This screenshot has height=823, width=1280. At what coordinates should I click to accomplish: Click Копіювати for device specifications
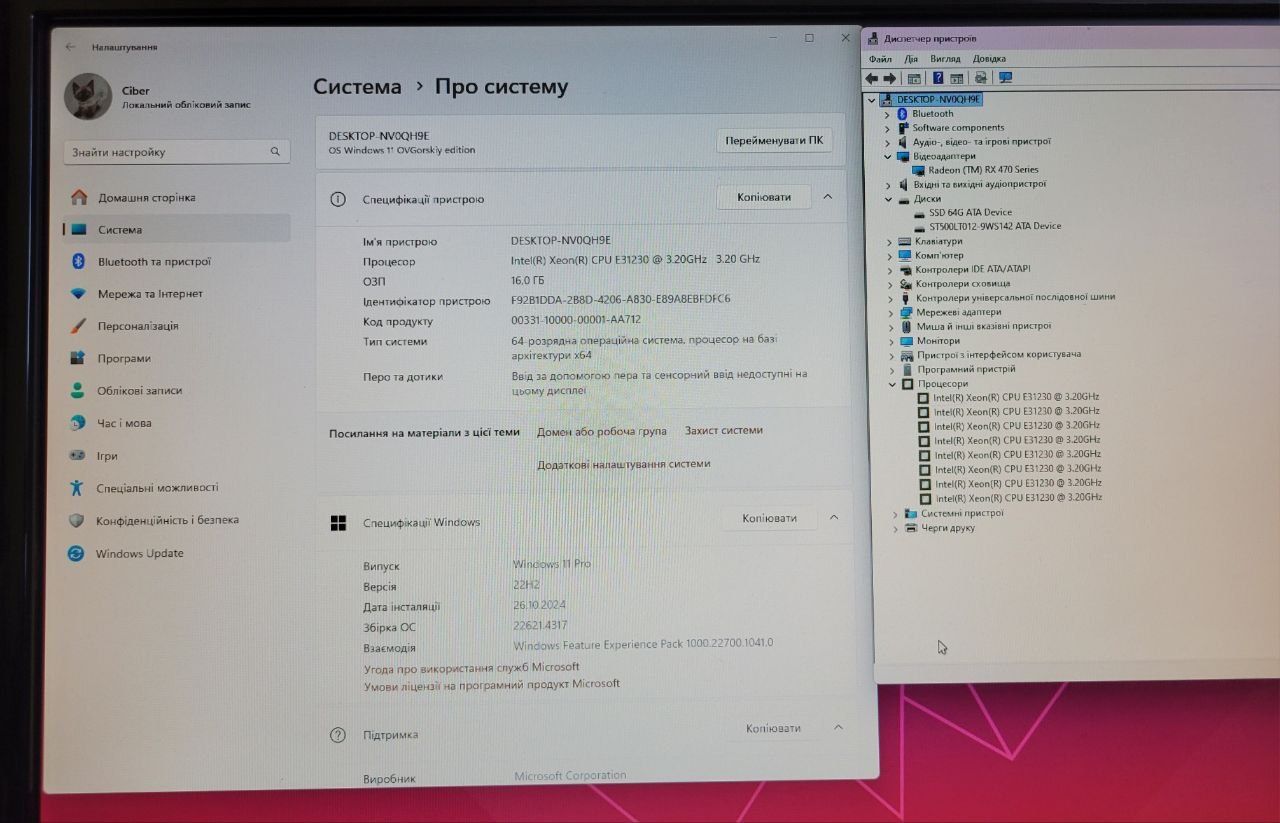764,197
